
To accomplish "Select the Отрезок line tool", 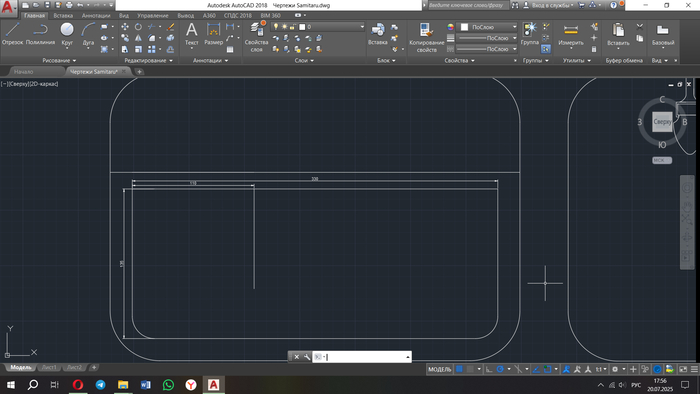I will tap(12, 33).
